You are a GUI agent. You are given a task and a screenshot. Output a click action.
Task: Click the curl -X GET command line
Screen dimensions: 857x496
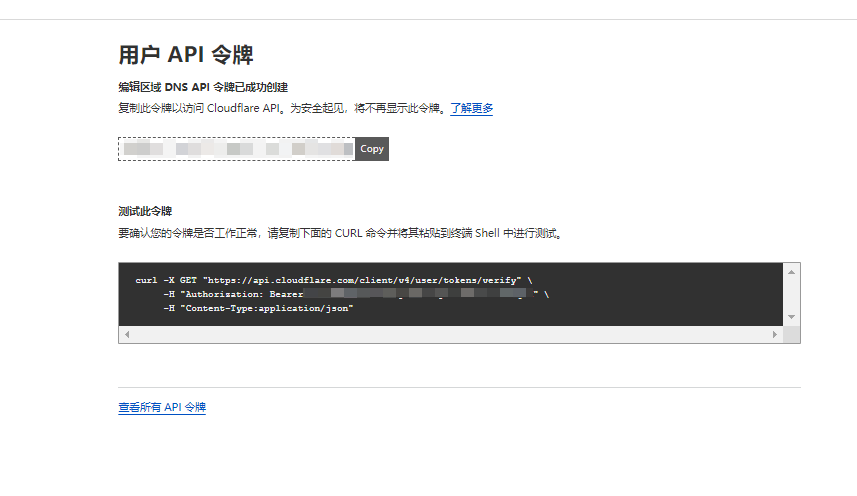point(334,280)
